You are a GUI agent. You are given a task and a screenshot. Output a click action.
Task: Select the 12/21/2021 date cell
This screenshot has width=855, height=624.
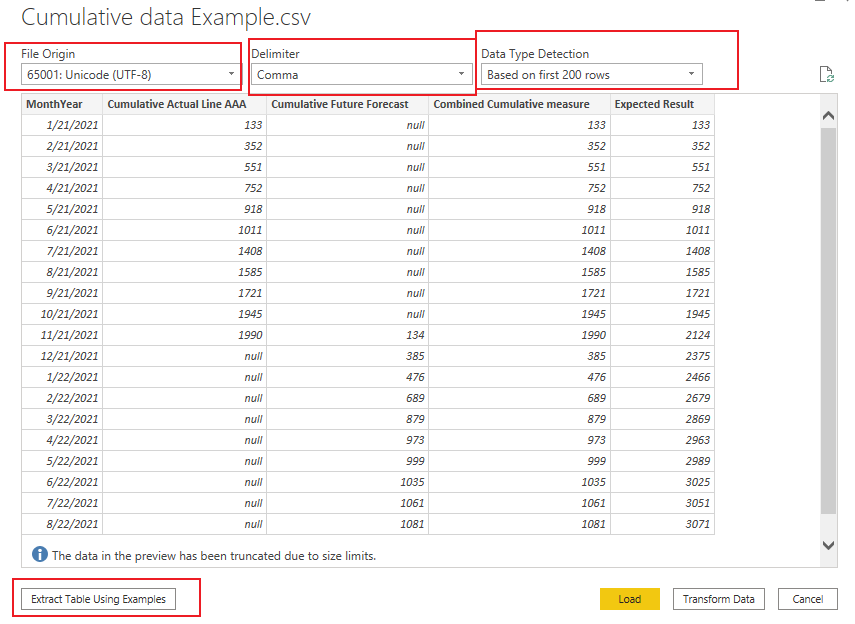pos(62,356)
